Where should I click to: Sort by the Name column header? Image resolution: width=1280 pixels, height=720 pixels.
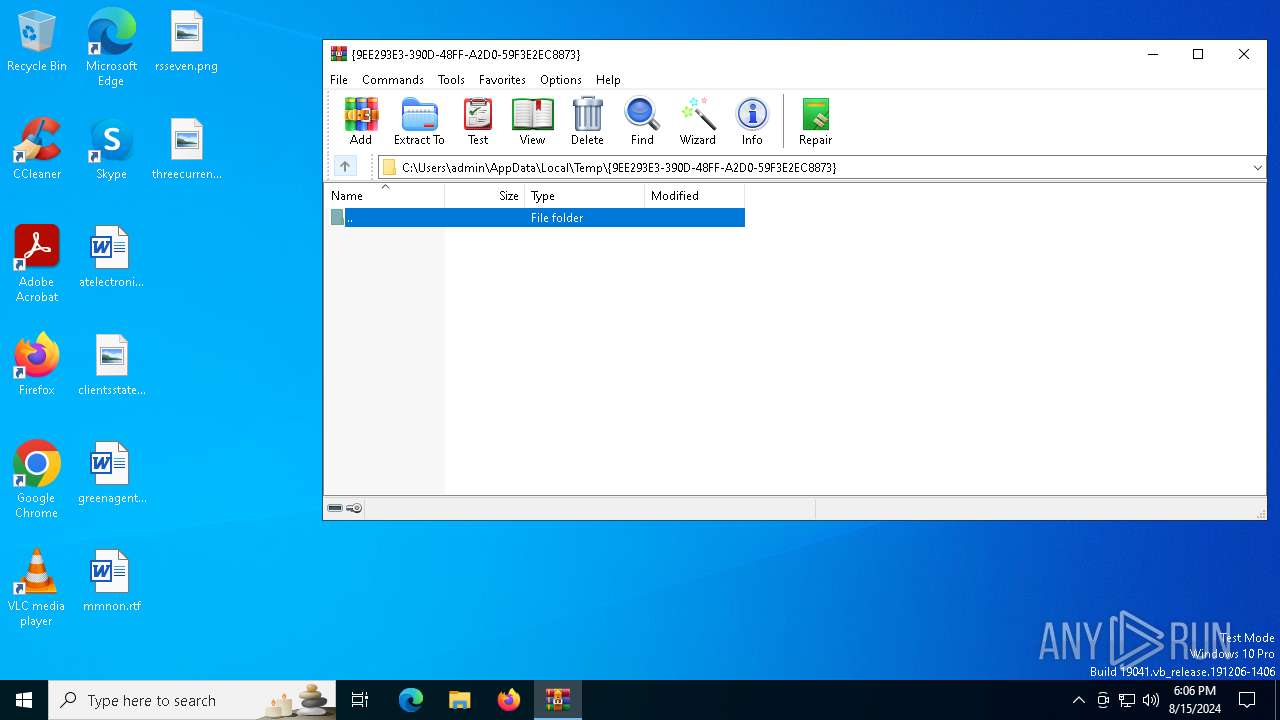[385, 196]
